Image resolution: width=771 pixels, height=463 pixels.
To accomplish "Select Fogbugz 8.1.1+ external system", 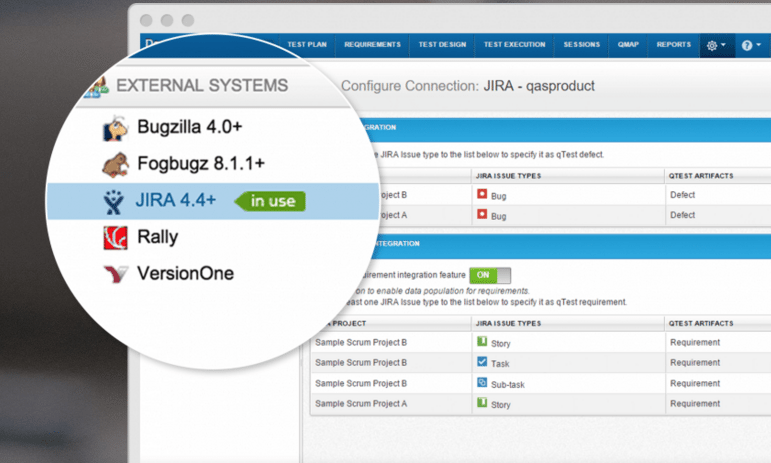I will (x=201, y=163).
